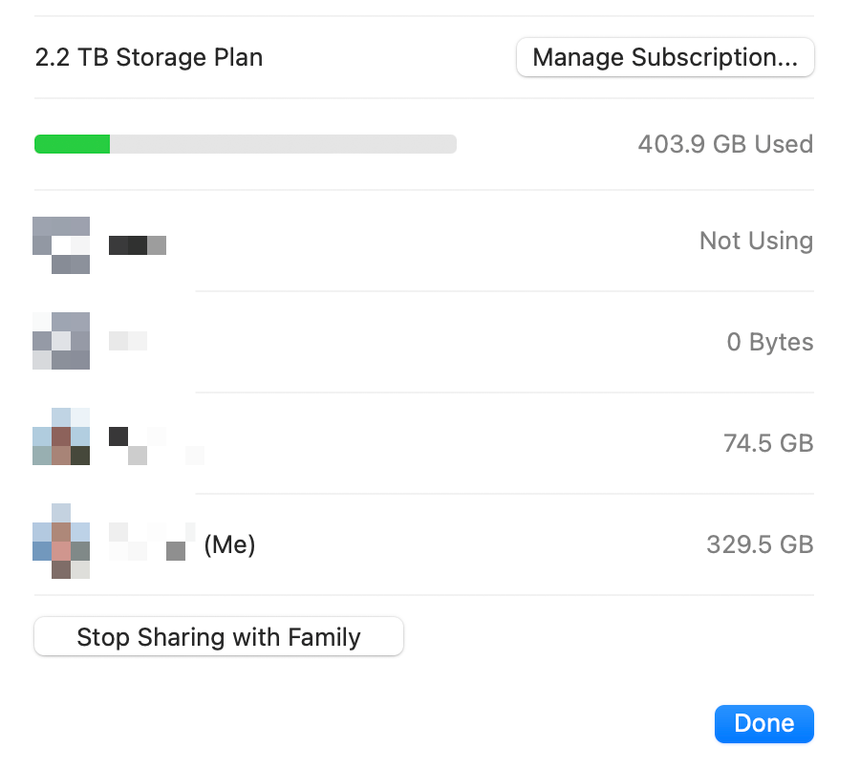
Task: Click green used portion of storage bar
Action: [x=72, y=144]
